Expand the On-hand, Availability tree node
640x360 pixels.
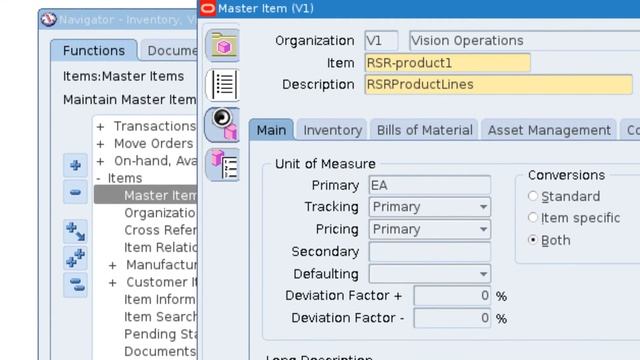click(x=100, y=161)
